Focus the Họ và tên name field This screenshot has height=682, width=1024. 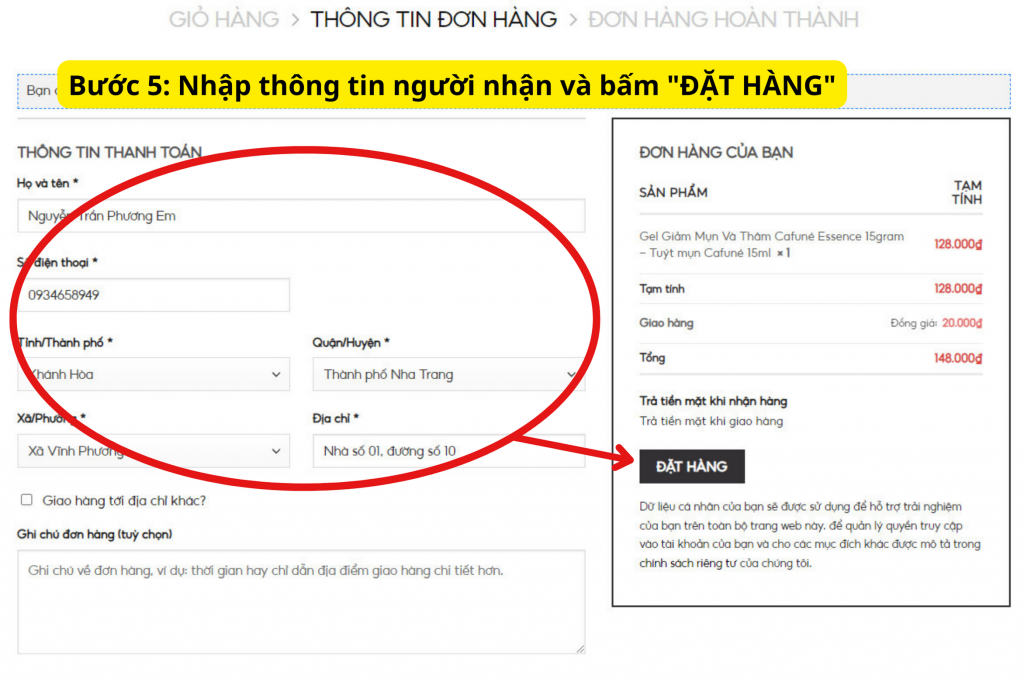pos(300,216)
